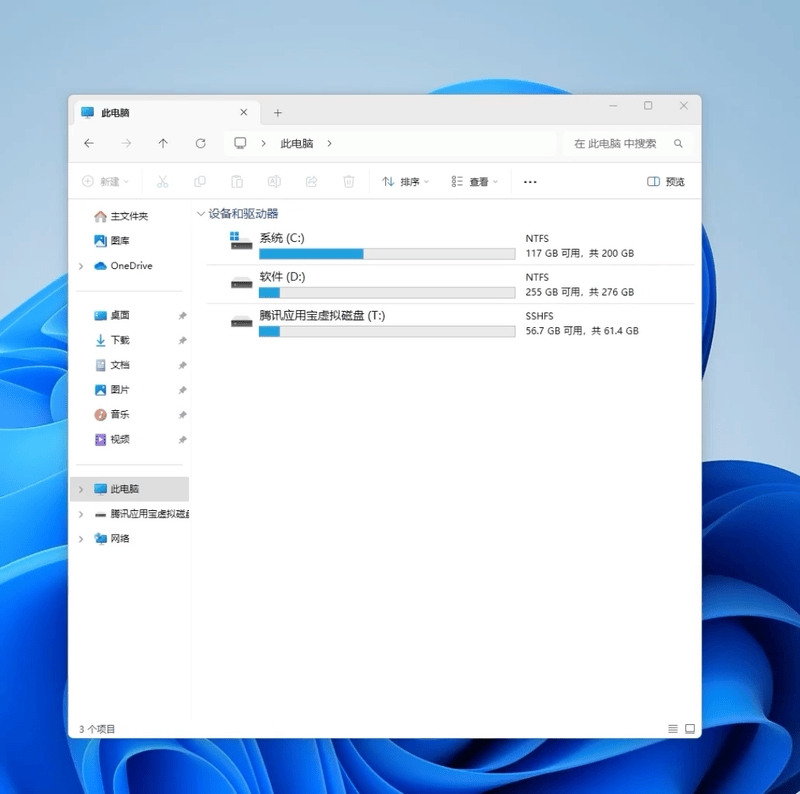Unpin 音乐 using its pin icon

coord(182,415)
